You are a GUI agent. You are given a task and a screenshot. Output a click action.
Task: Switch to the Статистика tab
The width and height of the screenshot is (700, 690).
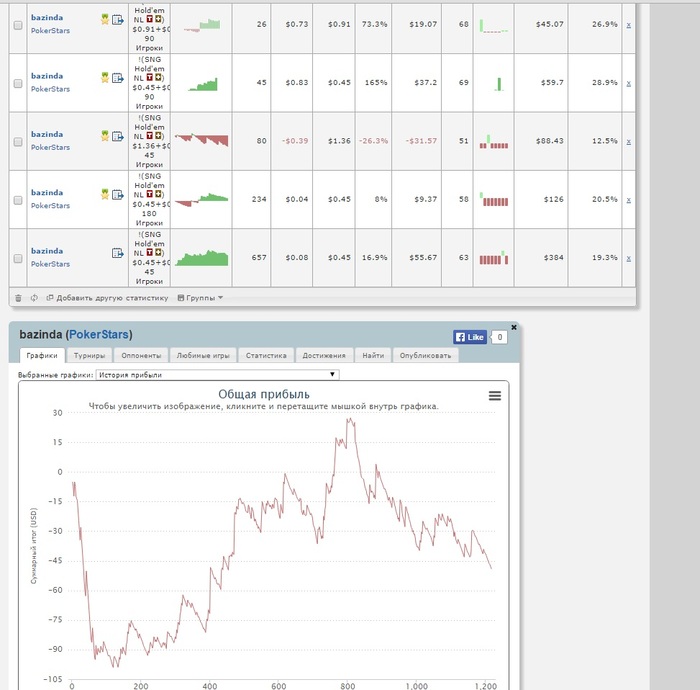coord(266,355)
